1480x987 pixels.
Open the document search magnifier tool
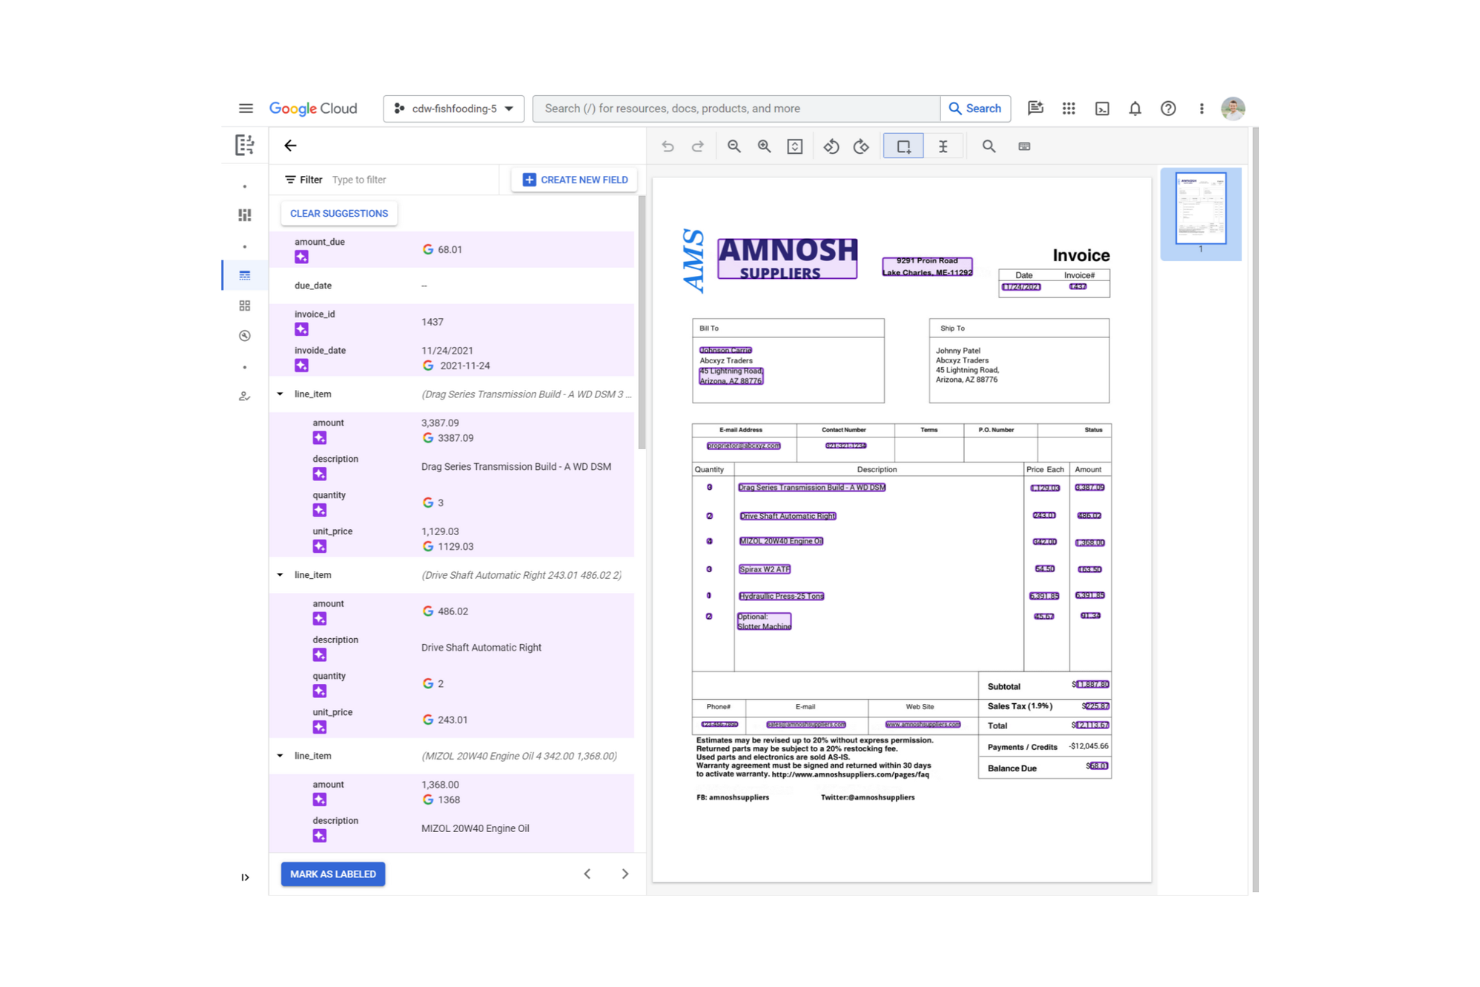(x=989, y=146)
